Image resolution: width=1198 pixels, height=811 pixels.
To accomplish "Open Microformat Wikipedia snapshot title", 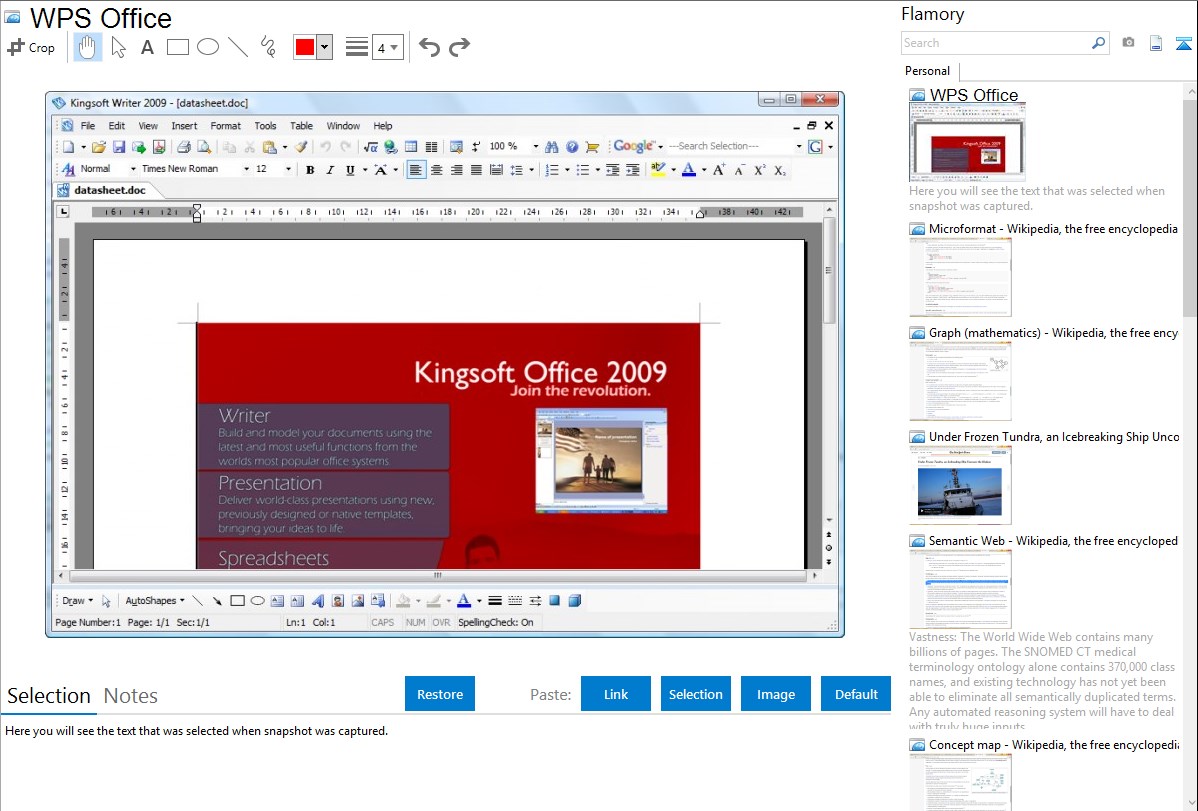I will pyautogui.click(x=1053, y=229).
